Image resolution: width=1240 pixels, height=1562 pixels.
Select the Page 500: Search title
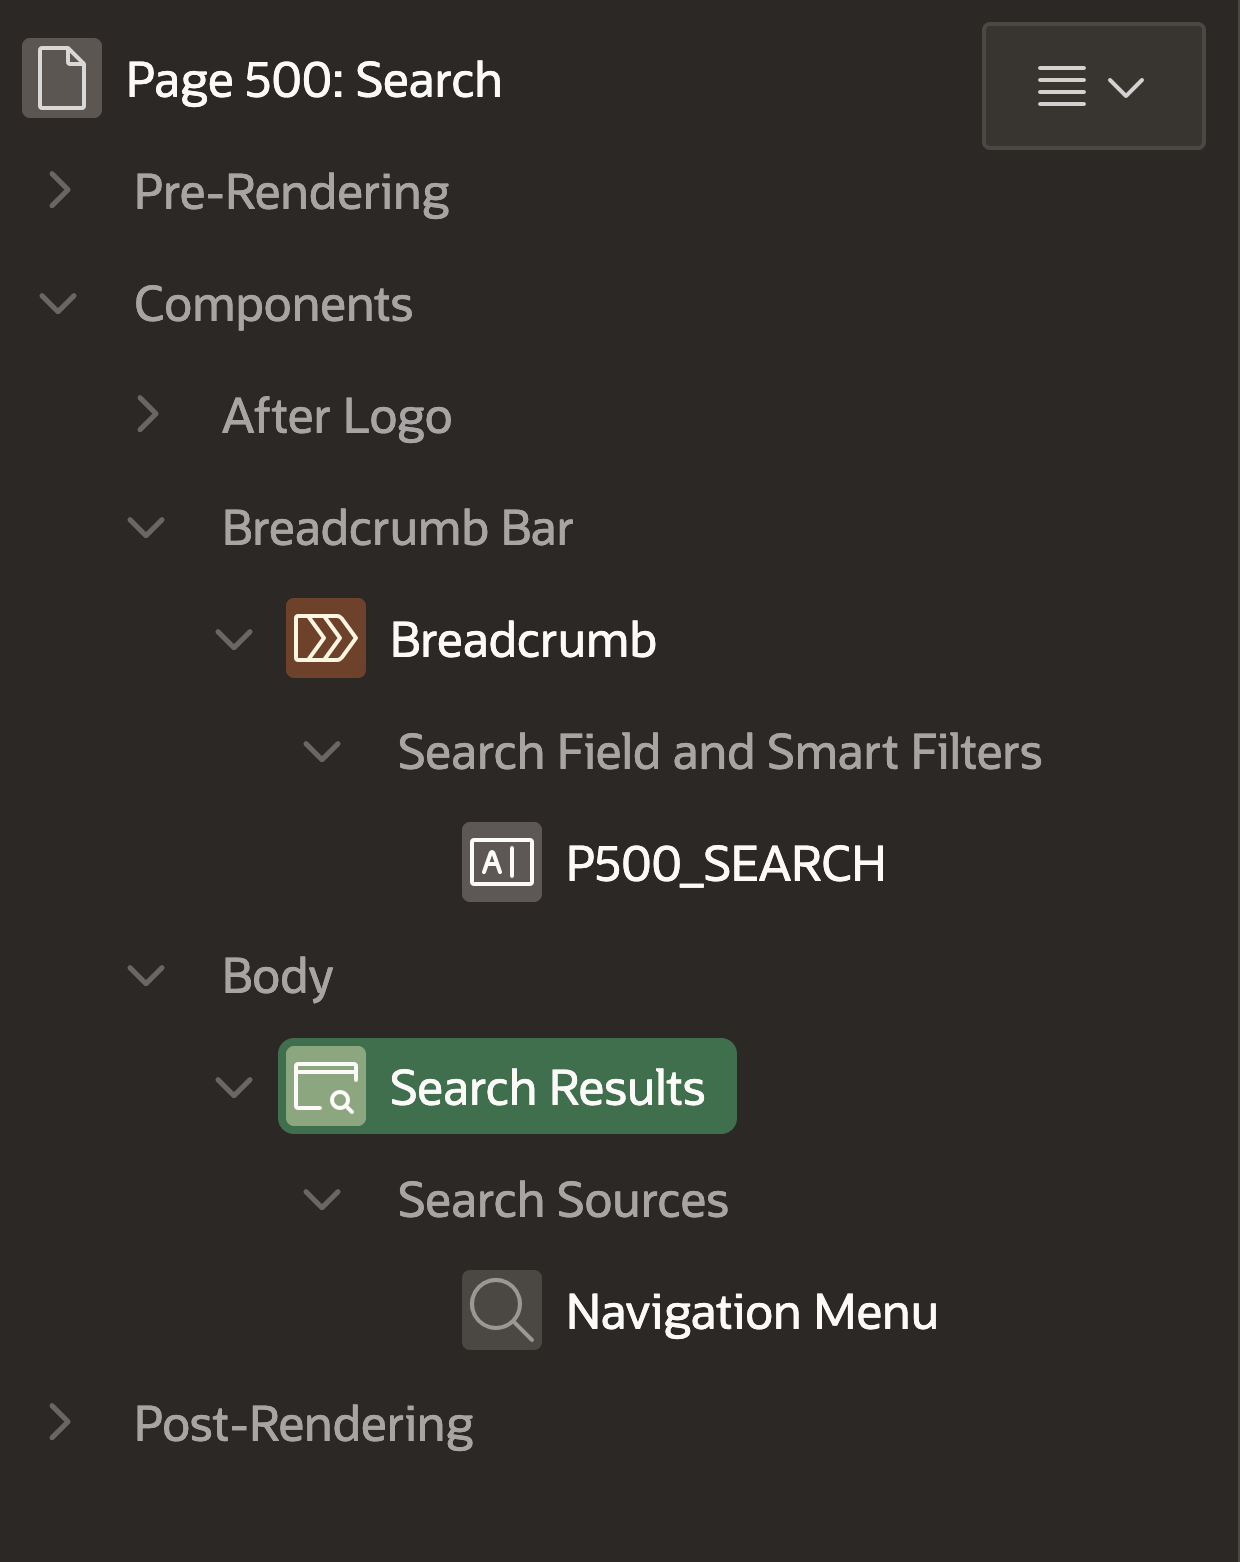coord(313,81)
